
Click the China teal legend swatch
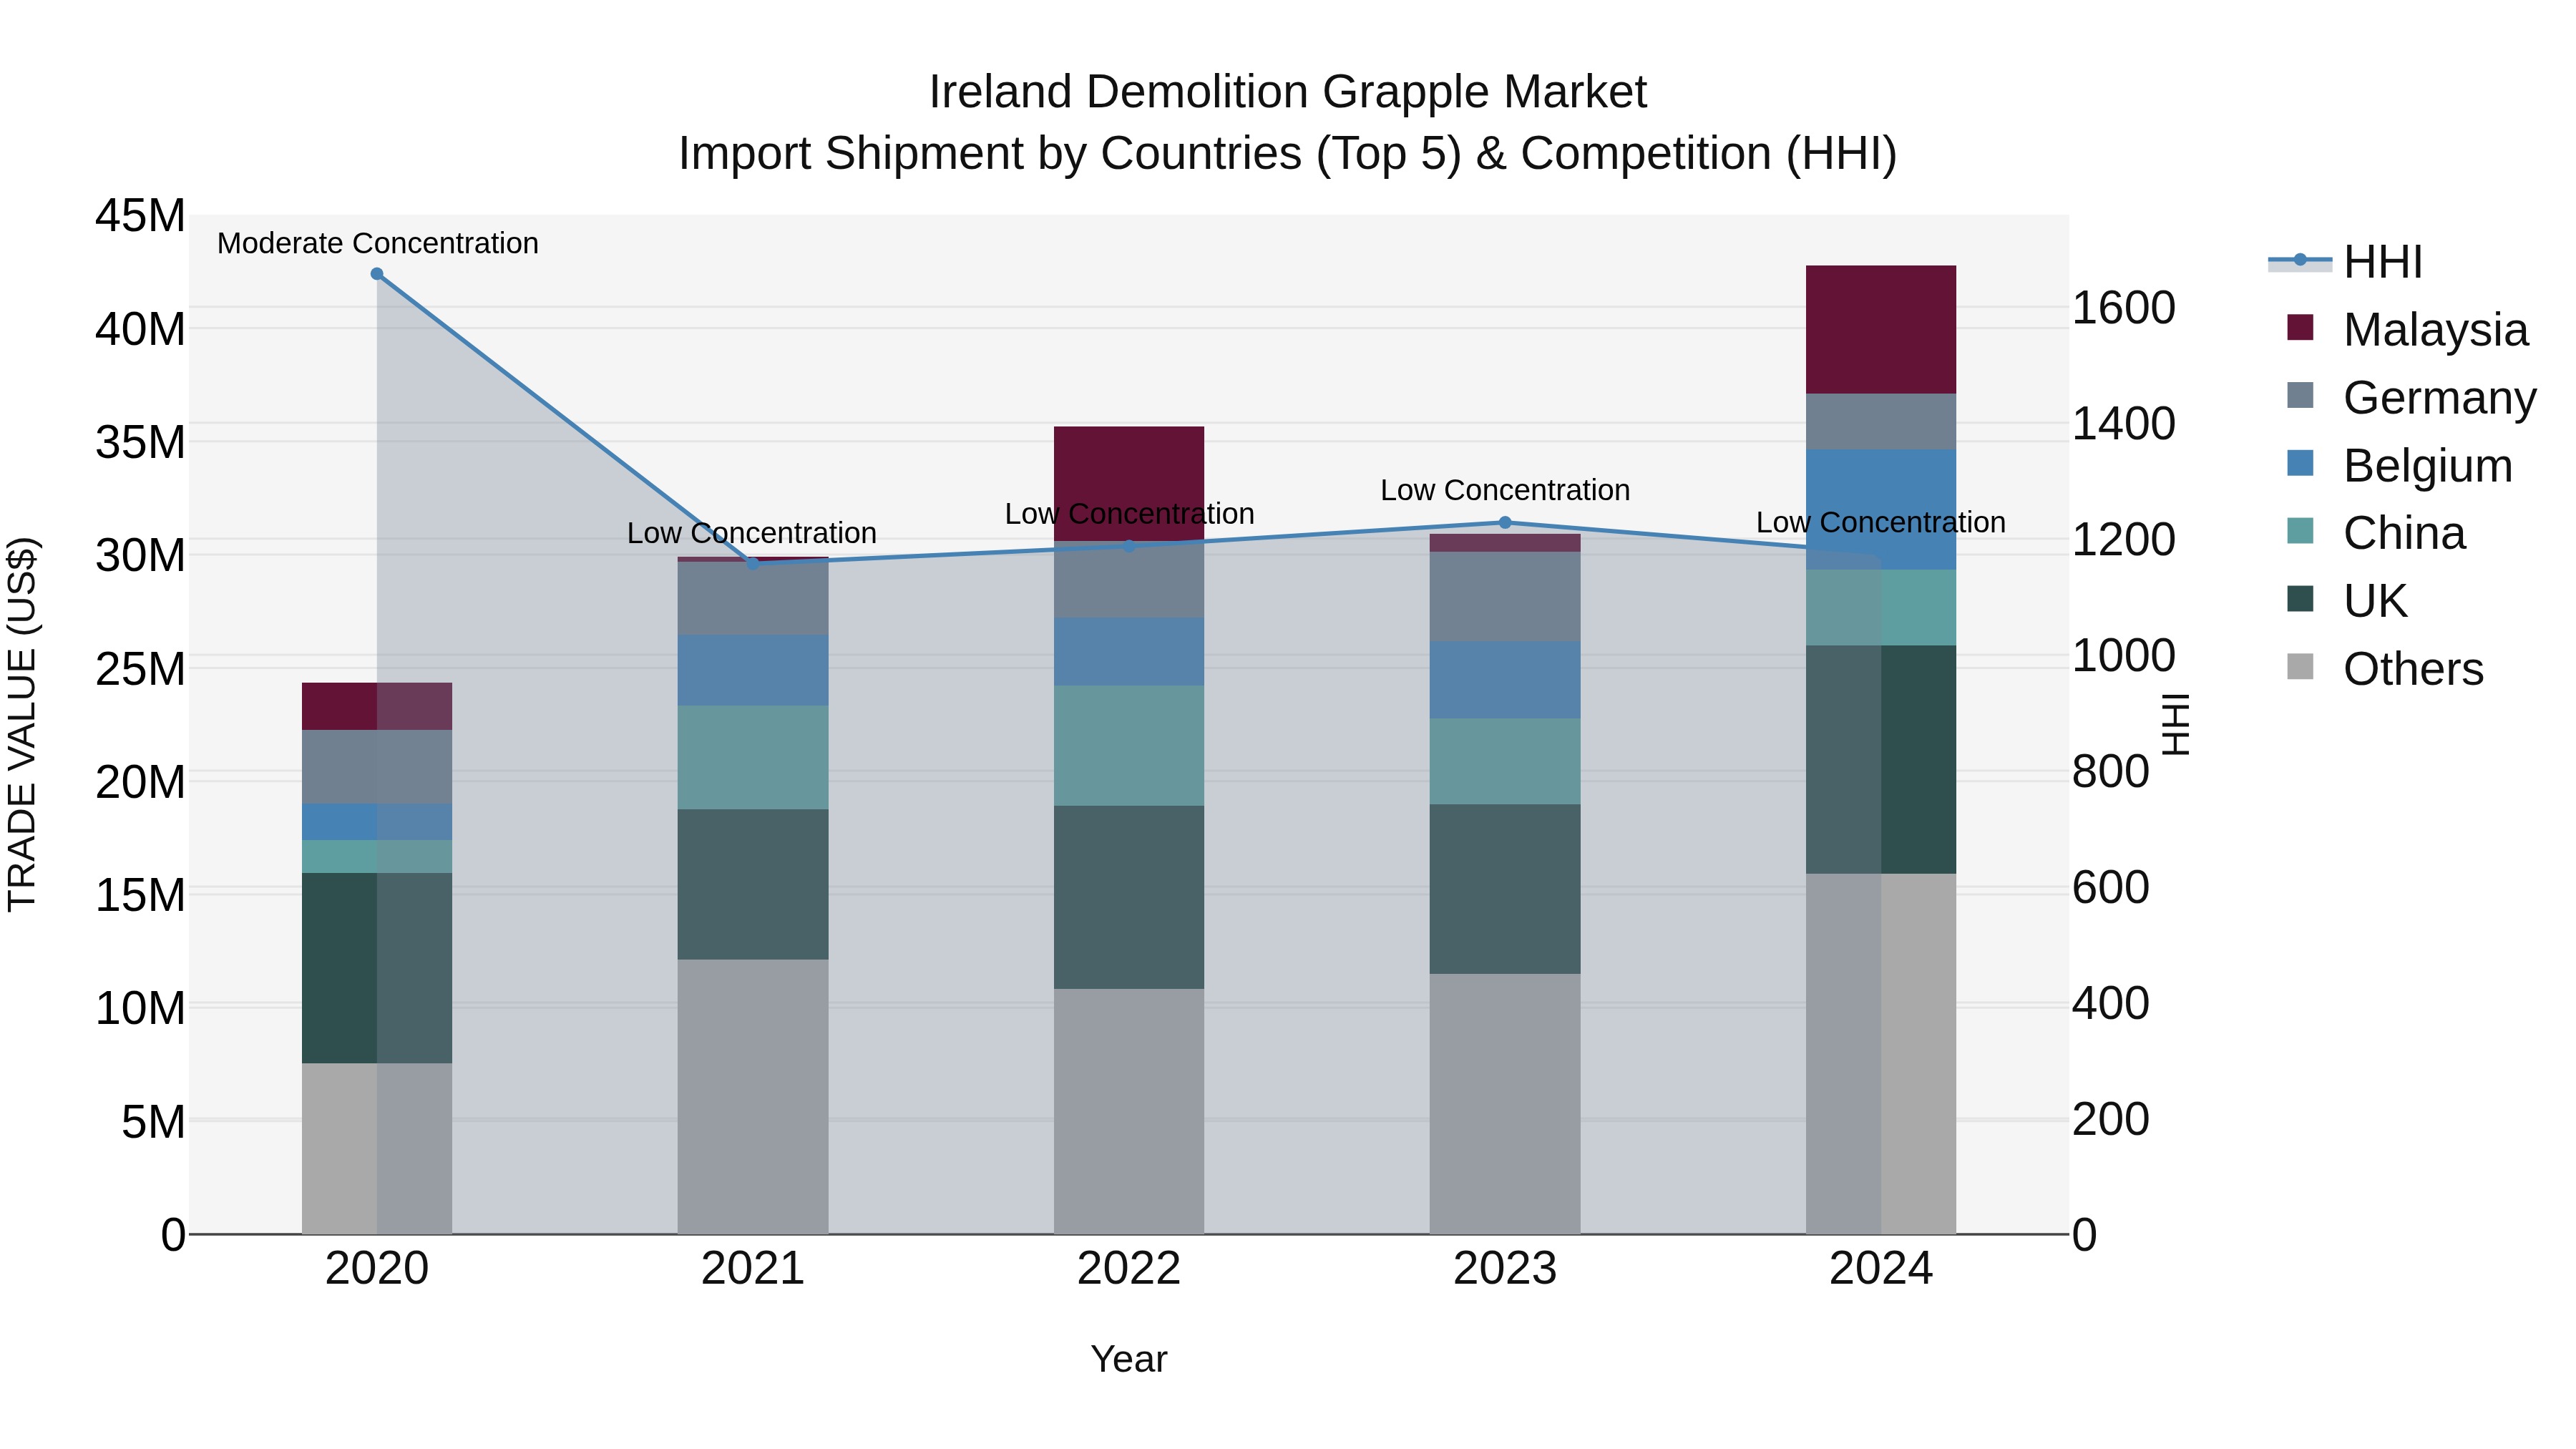pyautogui.click(x=2300, y=531)
